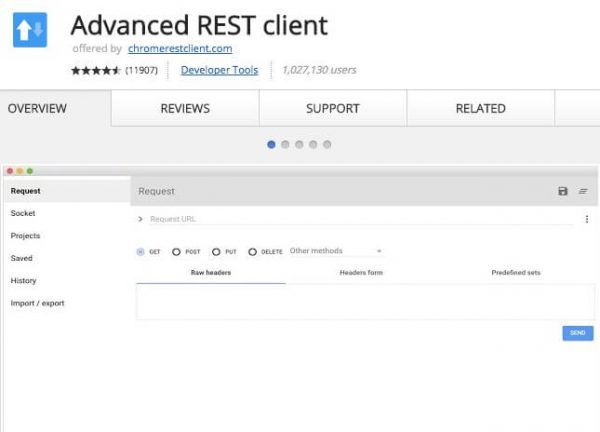Open Projects in the sidebar

pyautogui.click(x=67, y=236)
